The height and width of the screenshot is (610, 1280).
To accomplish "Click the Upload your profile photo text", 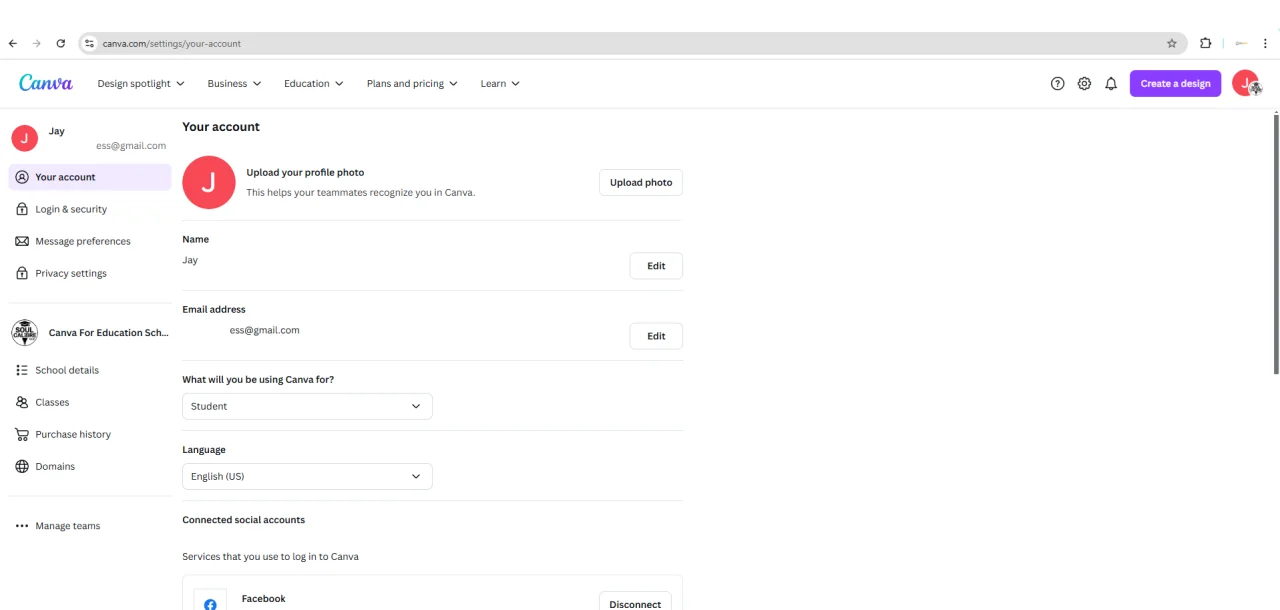I will 305,172.
